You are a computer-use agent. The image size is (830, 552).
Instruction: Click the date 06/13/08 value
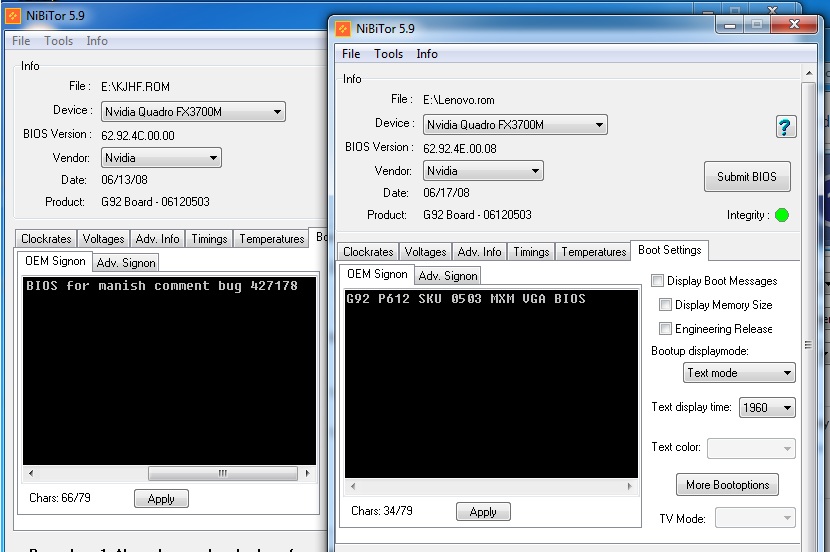click(124, 180)
